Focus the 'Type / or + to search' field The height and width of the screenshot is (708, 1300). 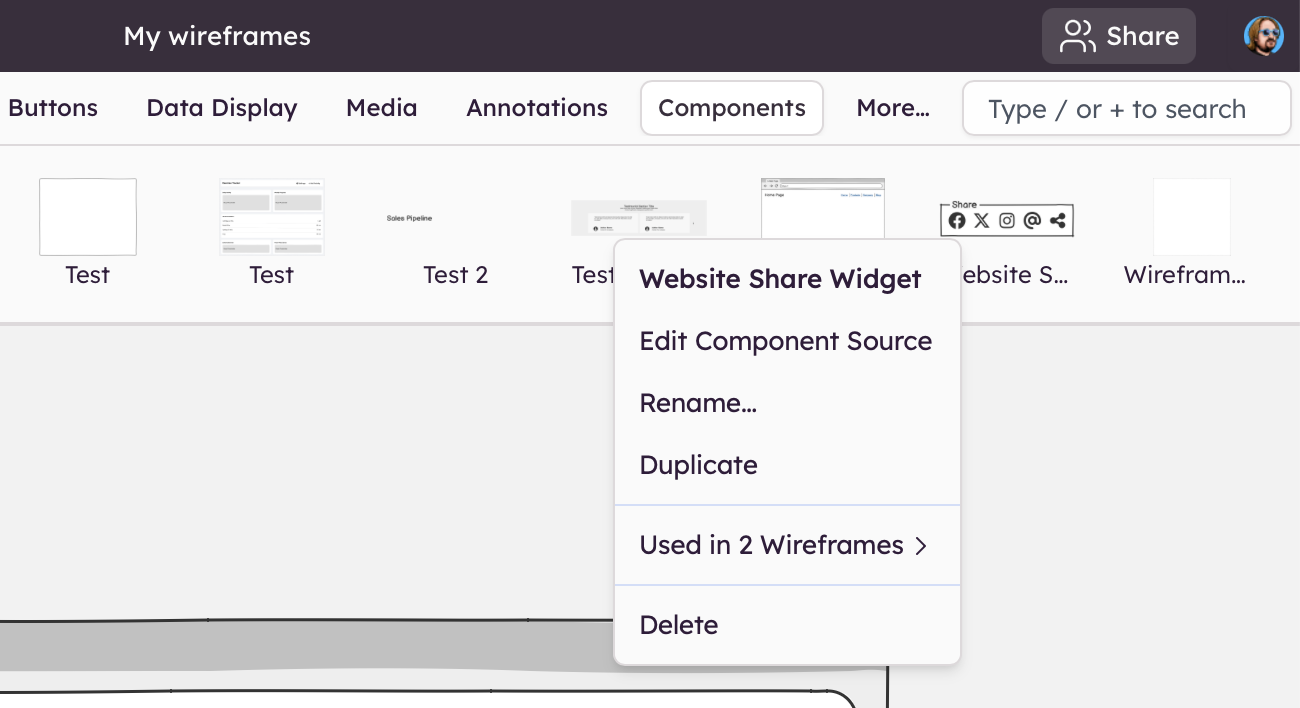pyautogui.click(x=1125, y=109)
